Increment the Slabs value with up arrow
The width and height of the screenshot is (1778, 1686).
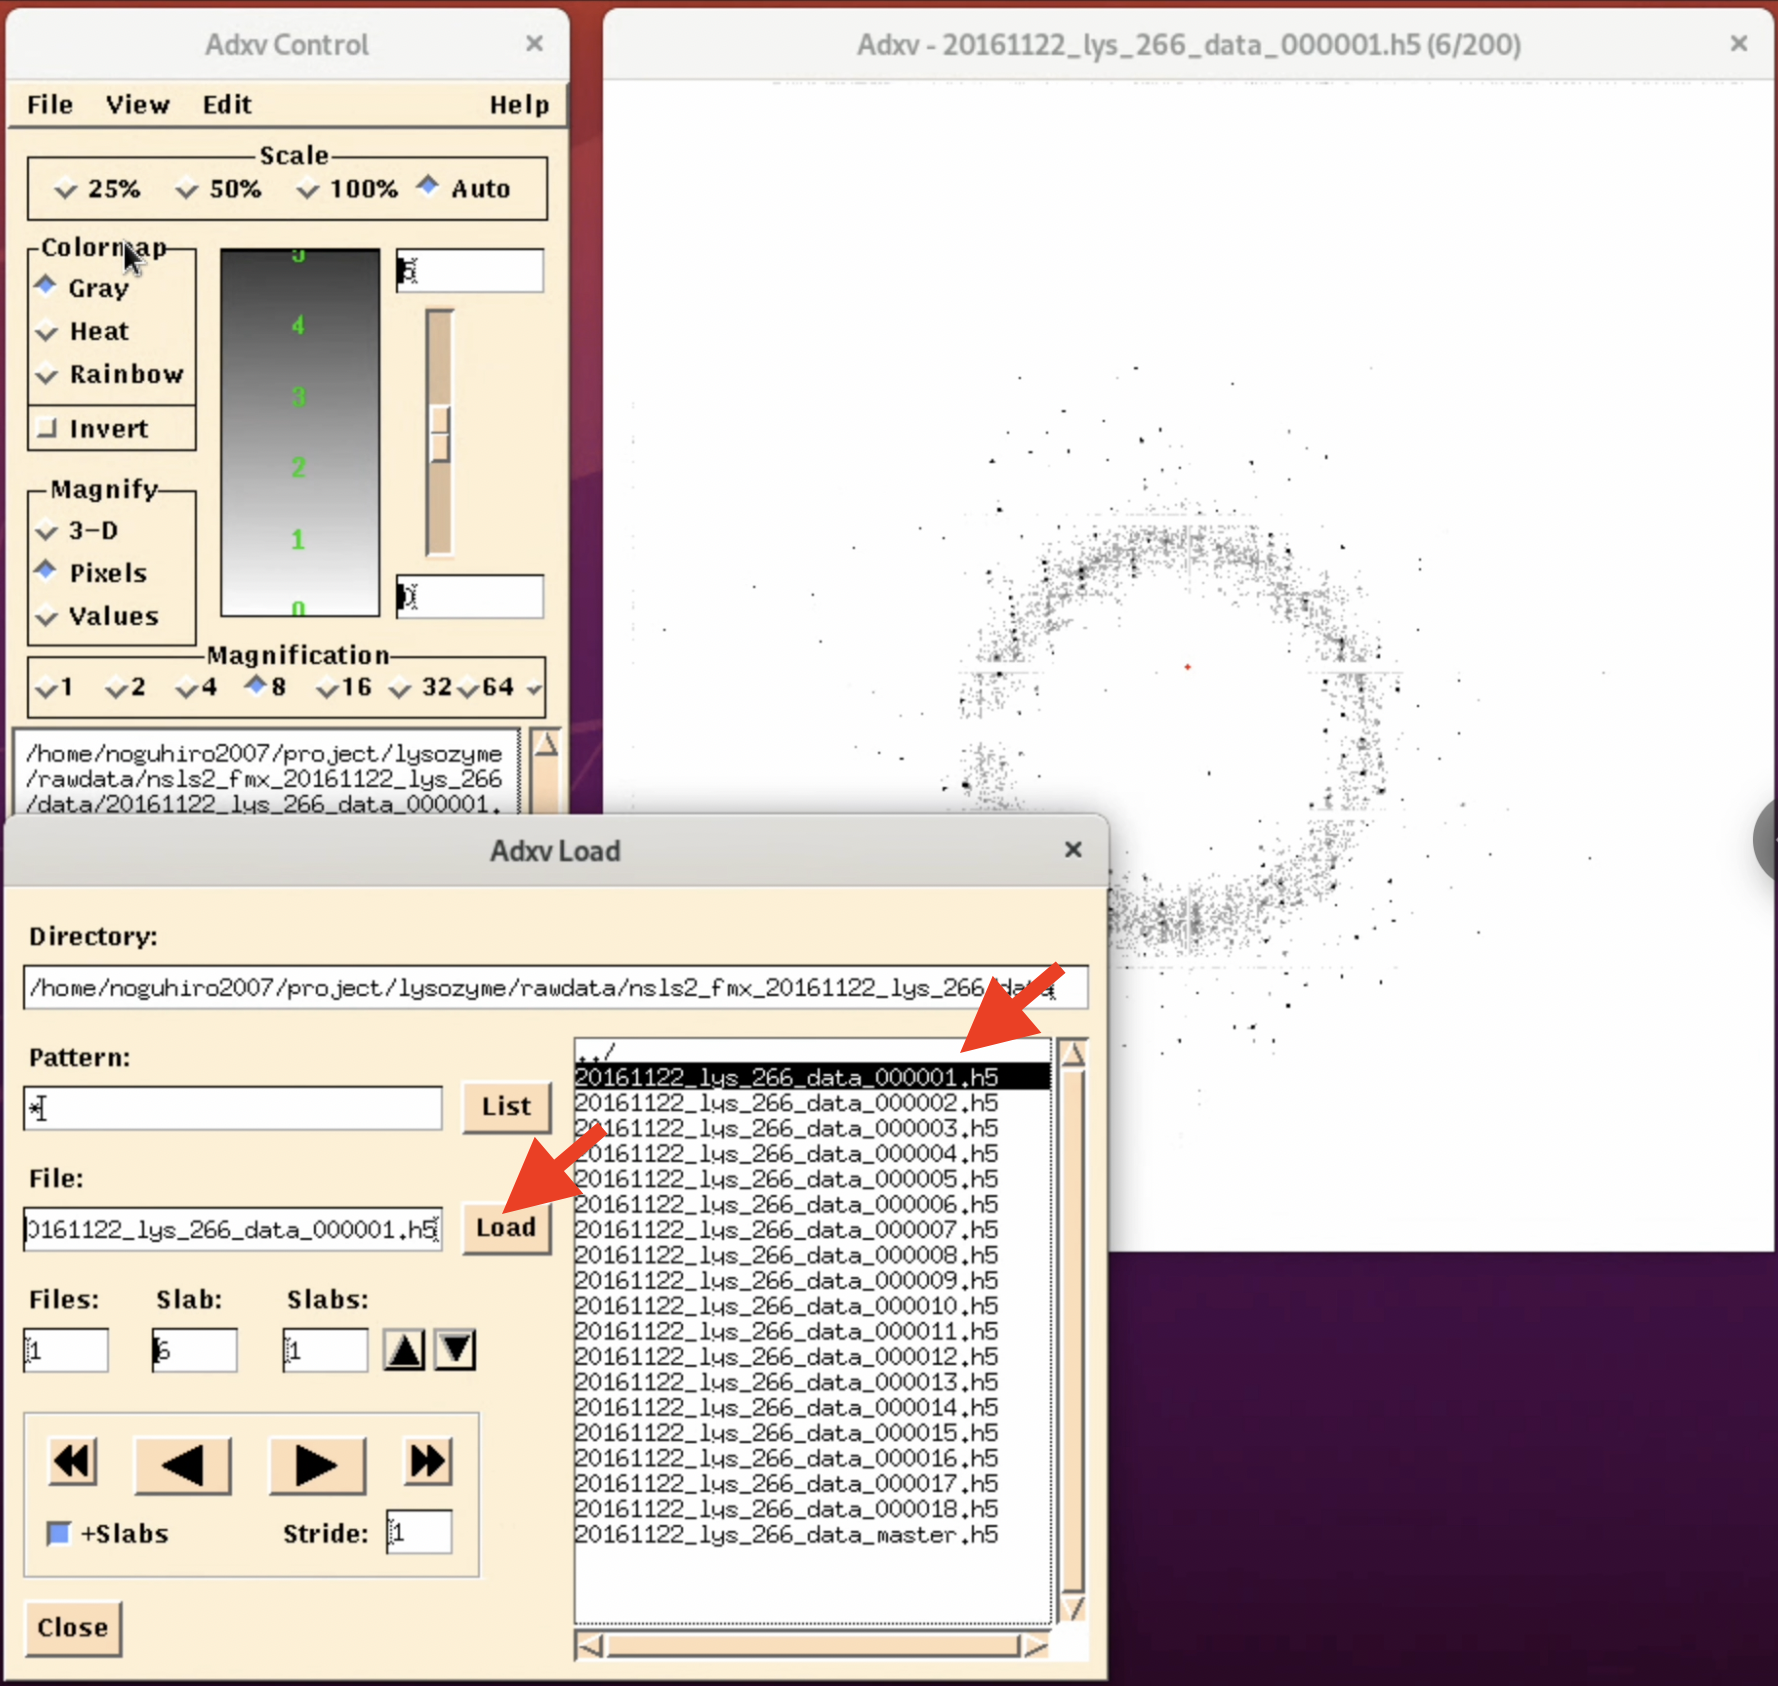404,1349
